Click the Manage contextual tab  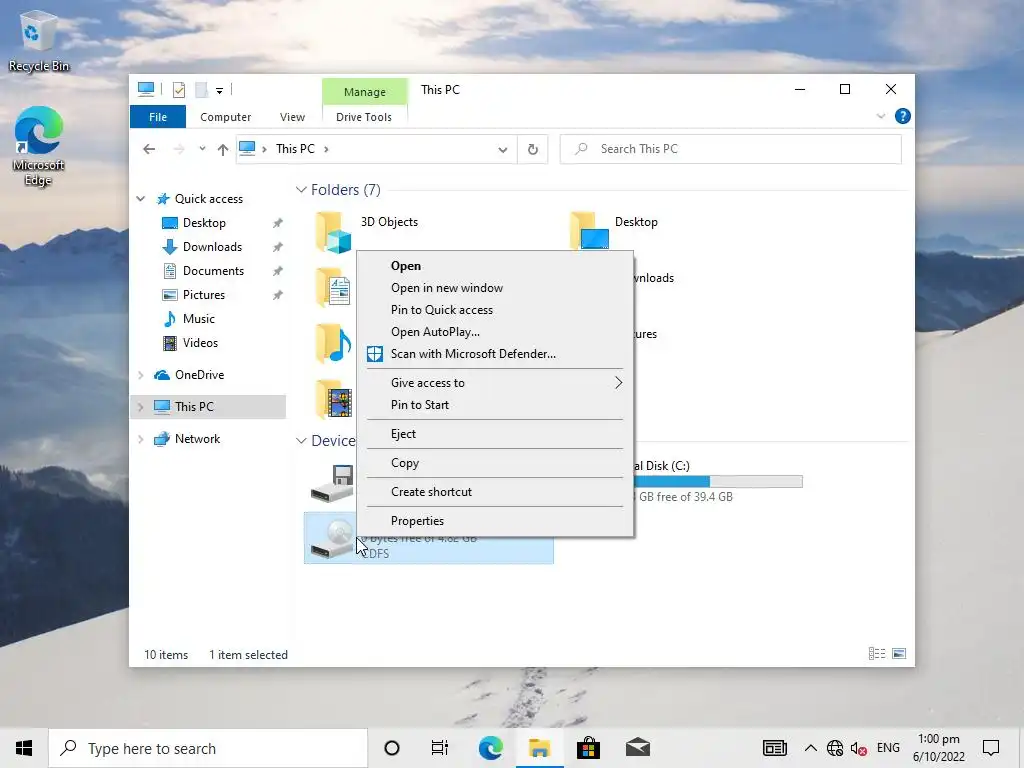click(364, 91)
